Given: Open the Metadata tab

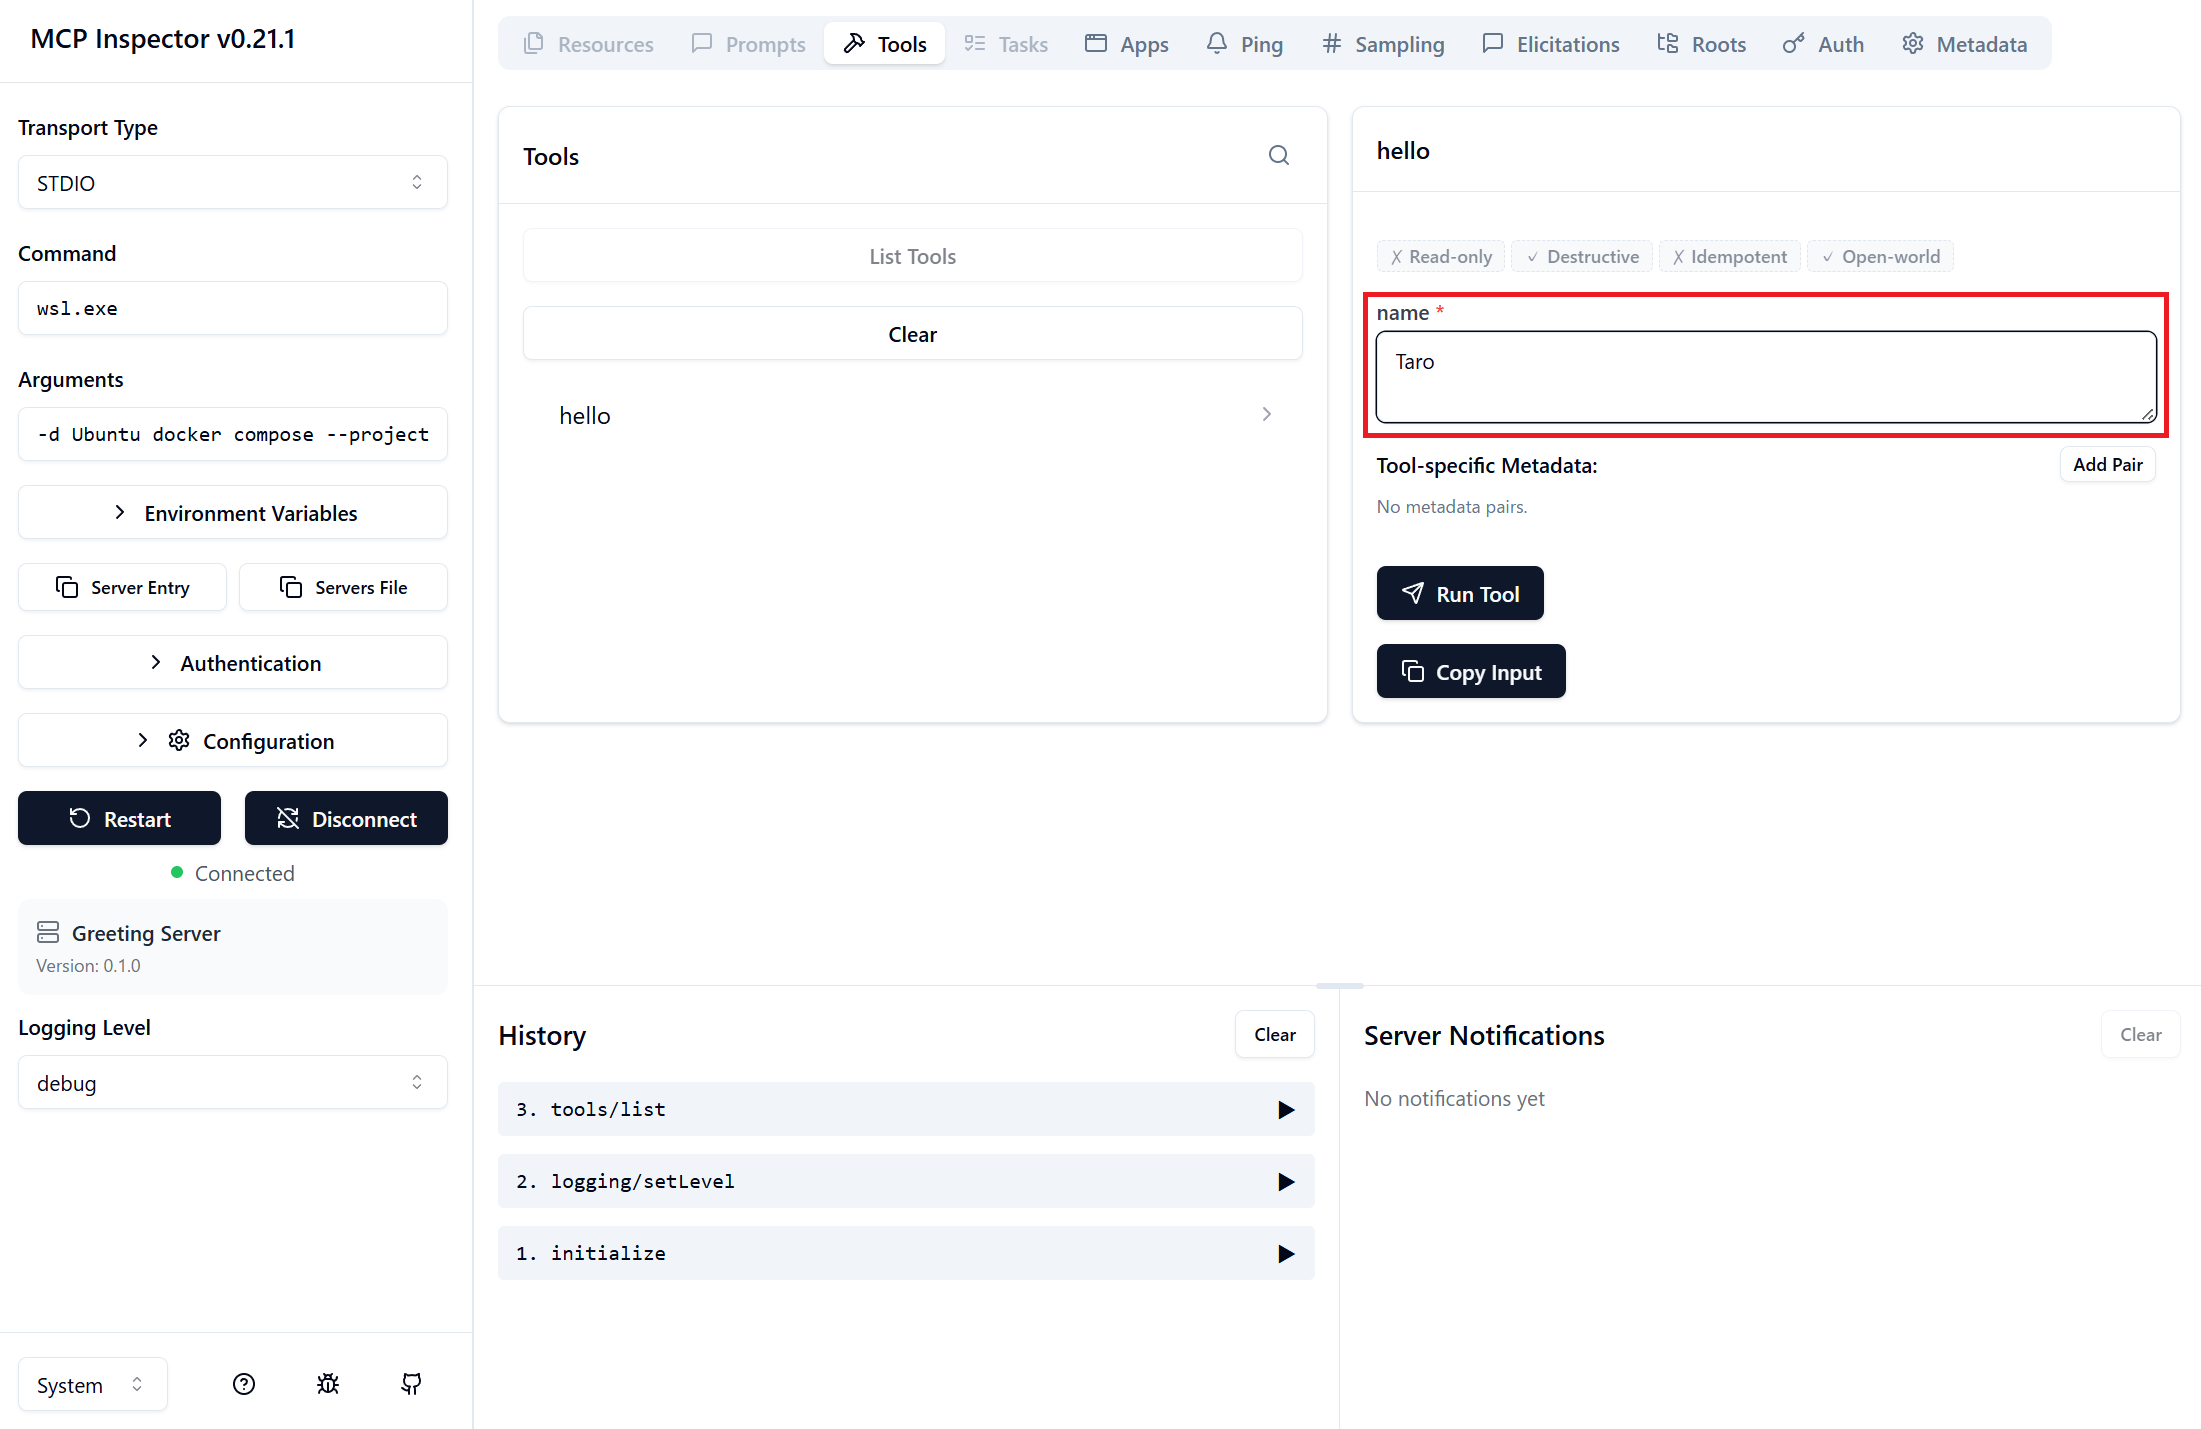Looking at the screenshot, I should coord(1965,44).
